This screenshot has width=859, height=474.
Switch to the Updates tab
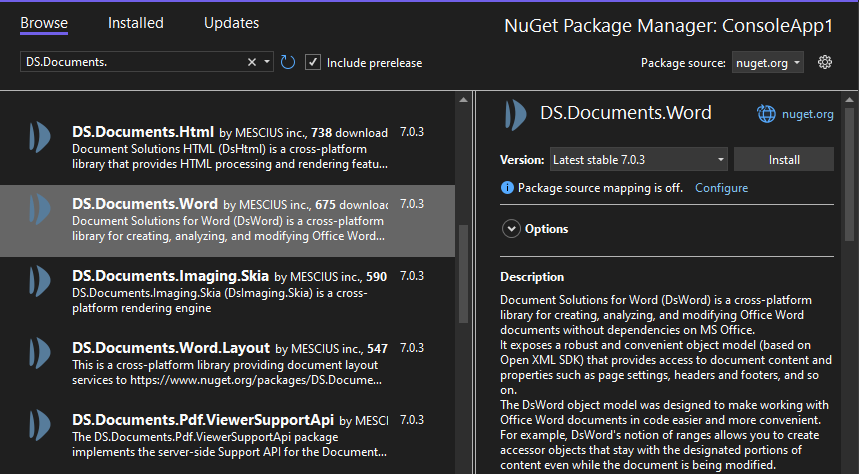[x=231, y=23]
